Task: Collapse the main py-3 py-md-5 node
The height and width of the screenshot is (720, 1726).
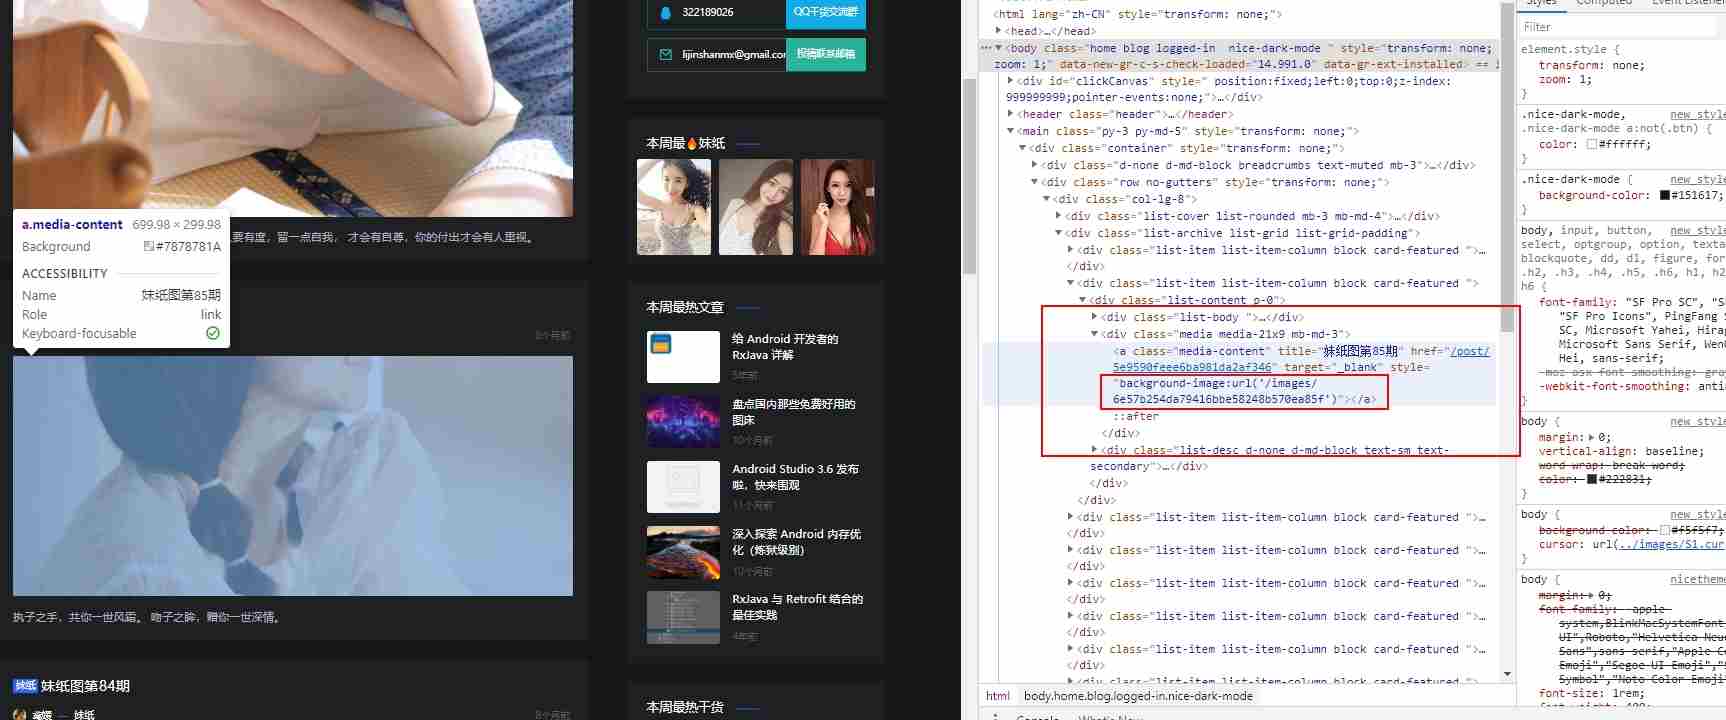Action: (1010, 131)
